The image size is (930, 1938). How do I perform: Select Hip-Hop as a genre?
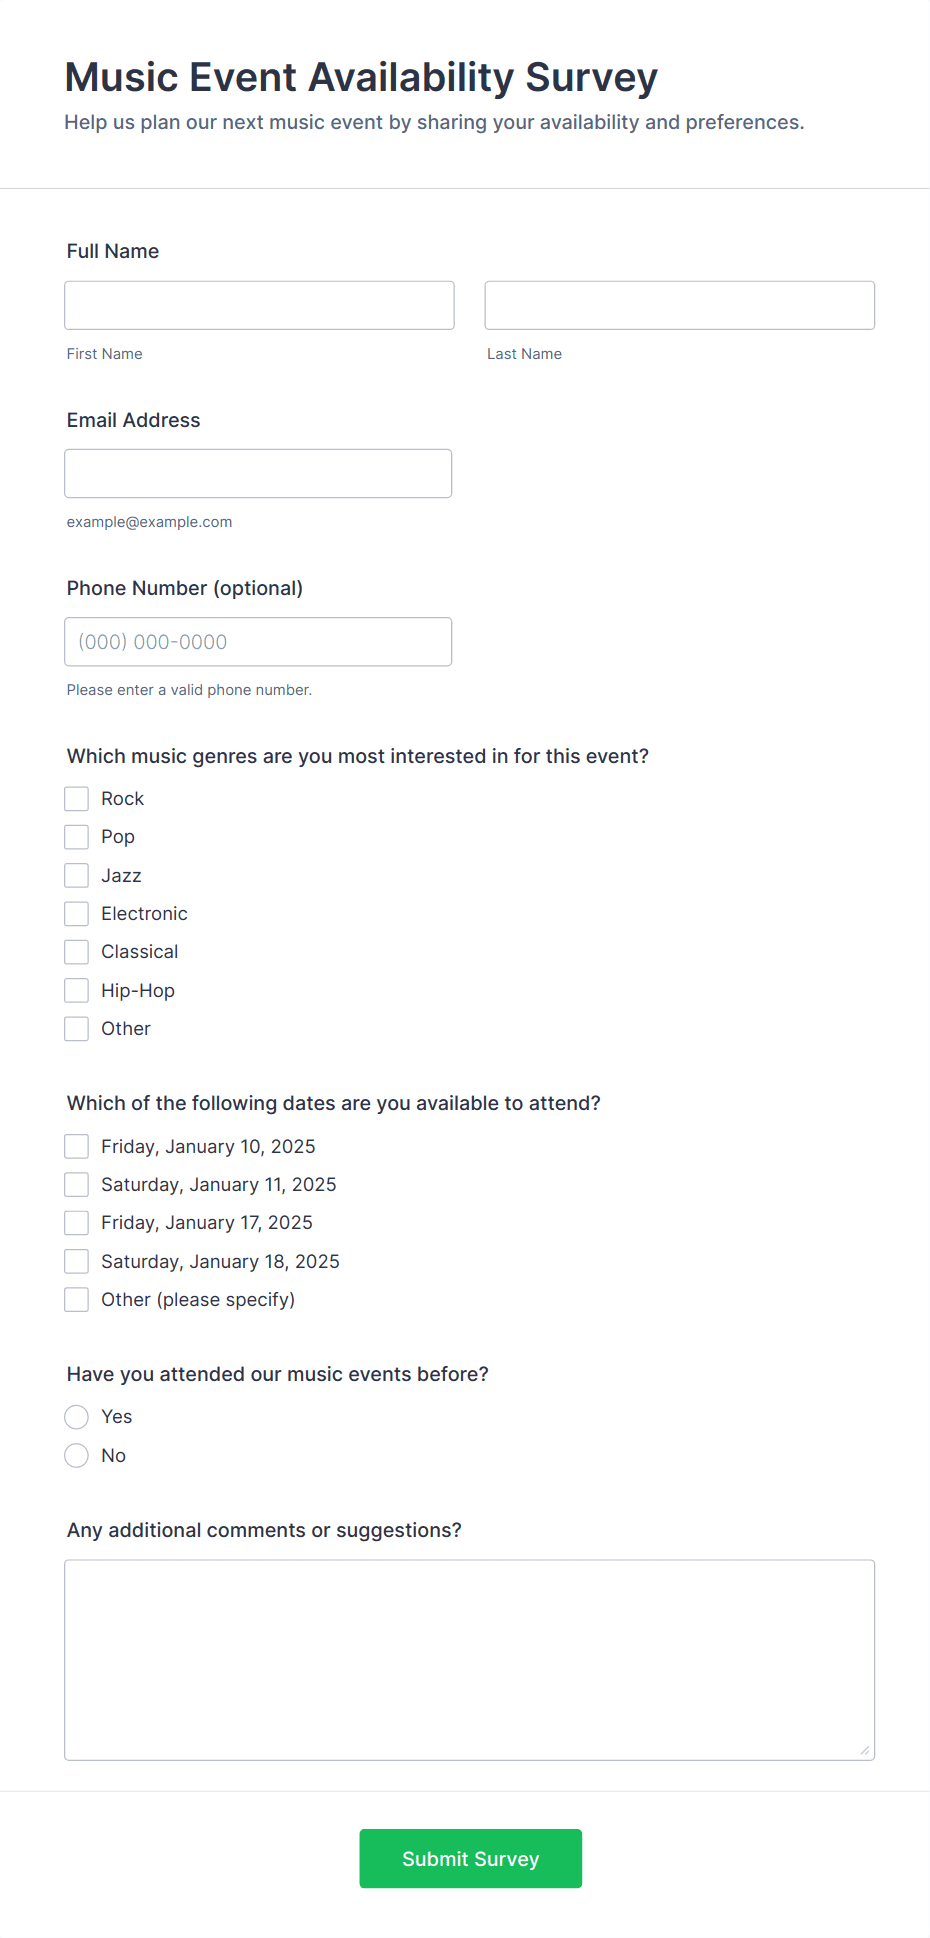(77, 991)
